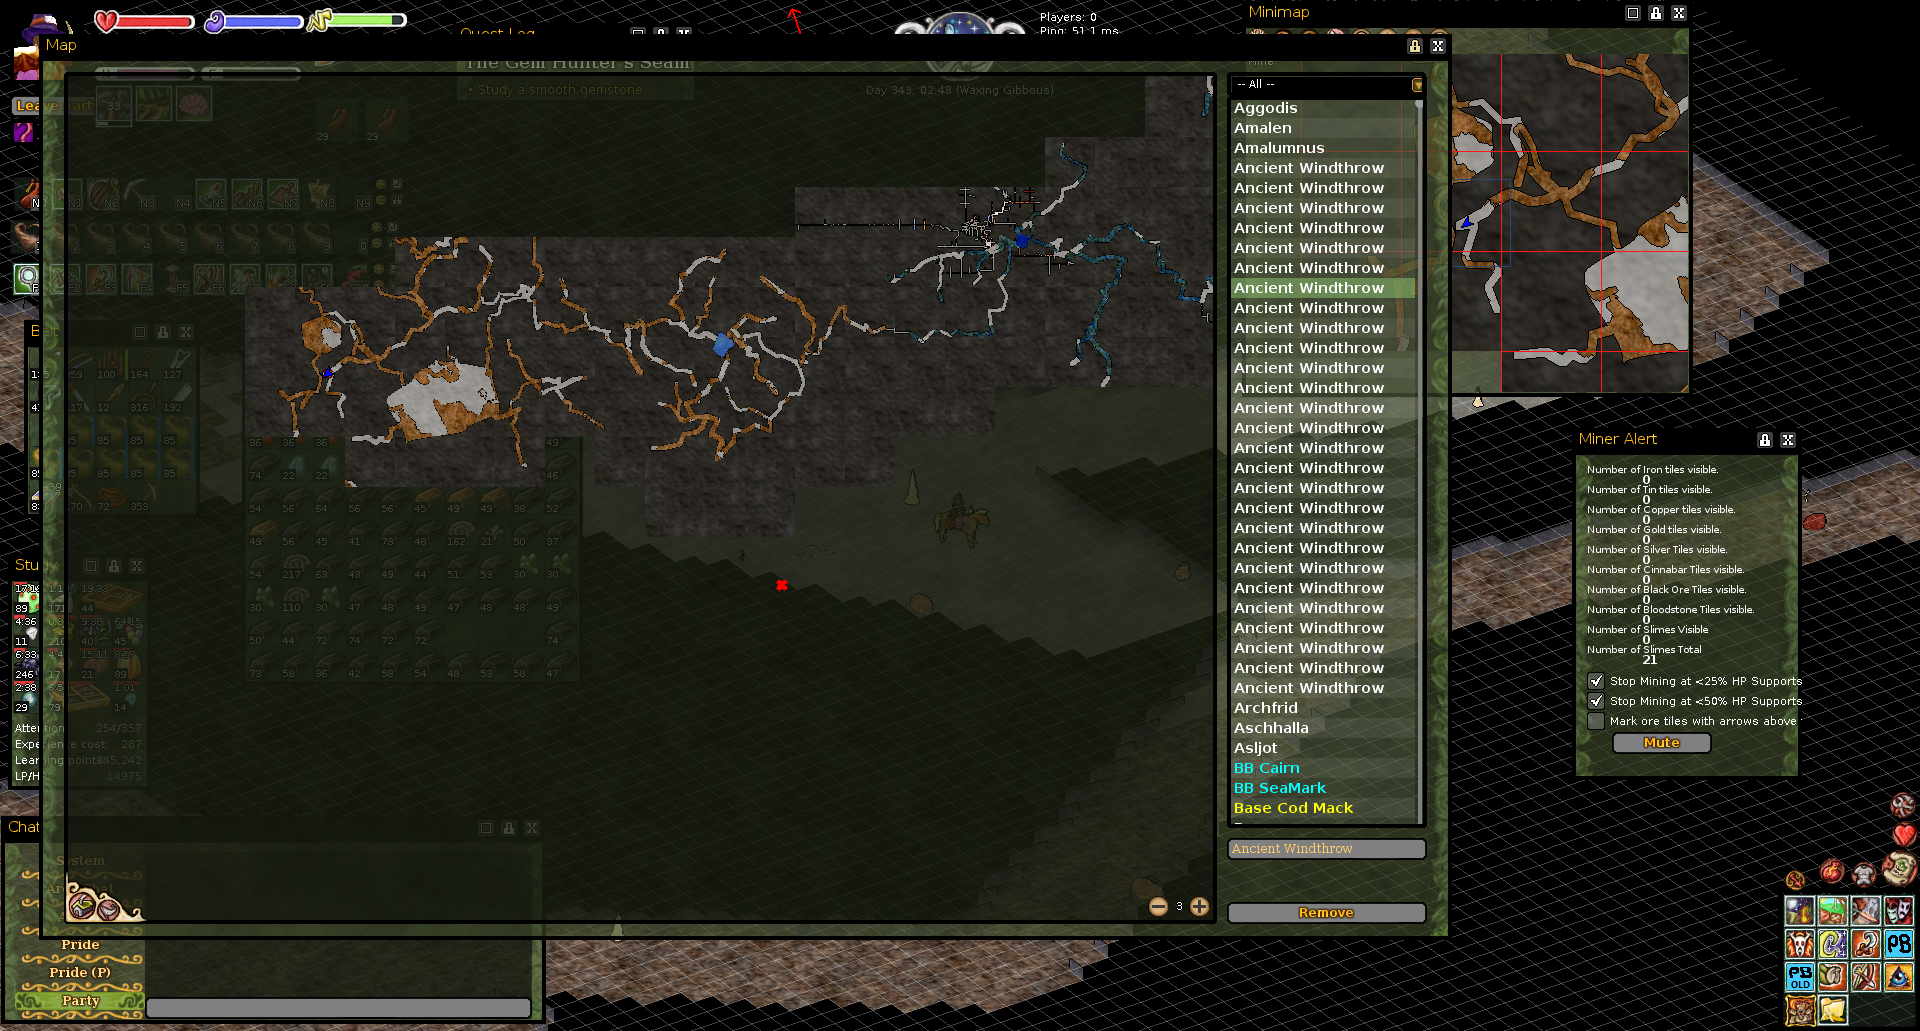
Task: Select Base Cod Mack in the marker list
Action: 1322,808
